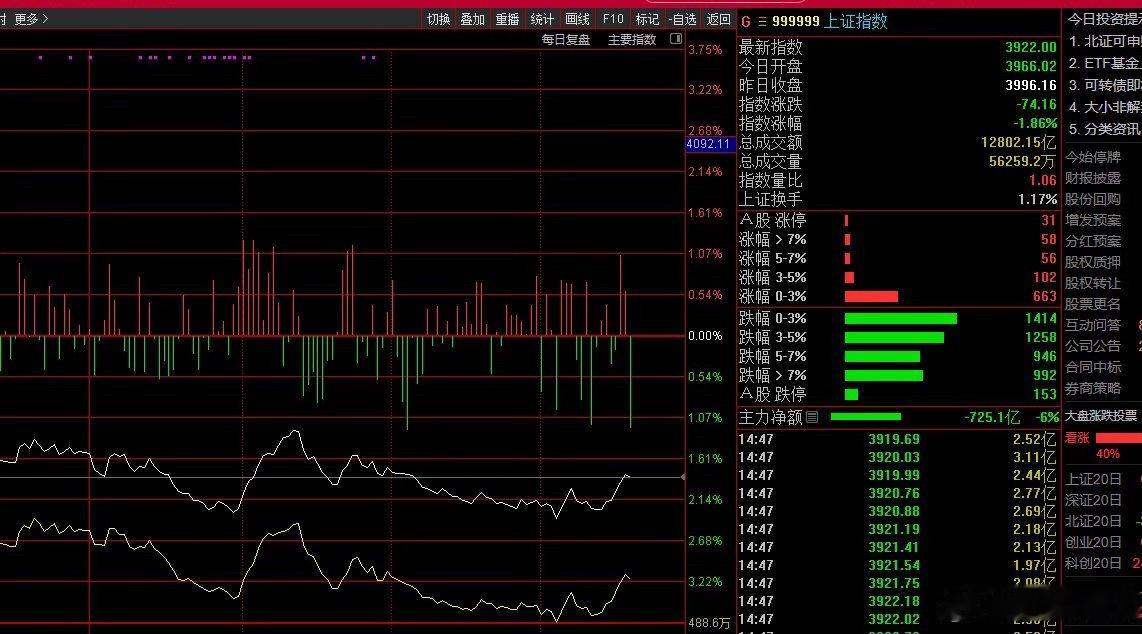Image resolution: width=1142 pixels, height=634 pixels.
Task: Open news item 3. 可转债
Action: point(1105,85)
